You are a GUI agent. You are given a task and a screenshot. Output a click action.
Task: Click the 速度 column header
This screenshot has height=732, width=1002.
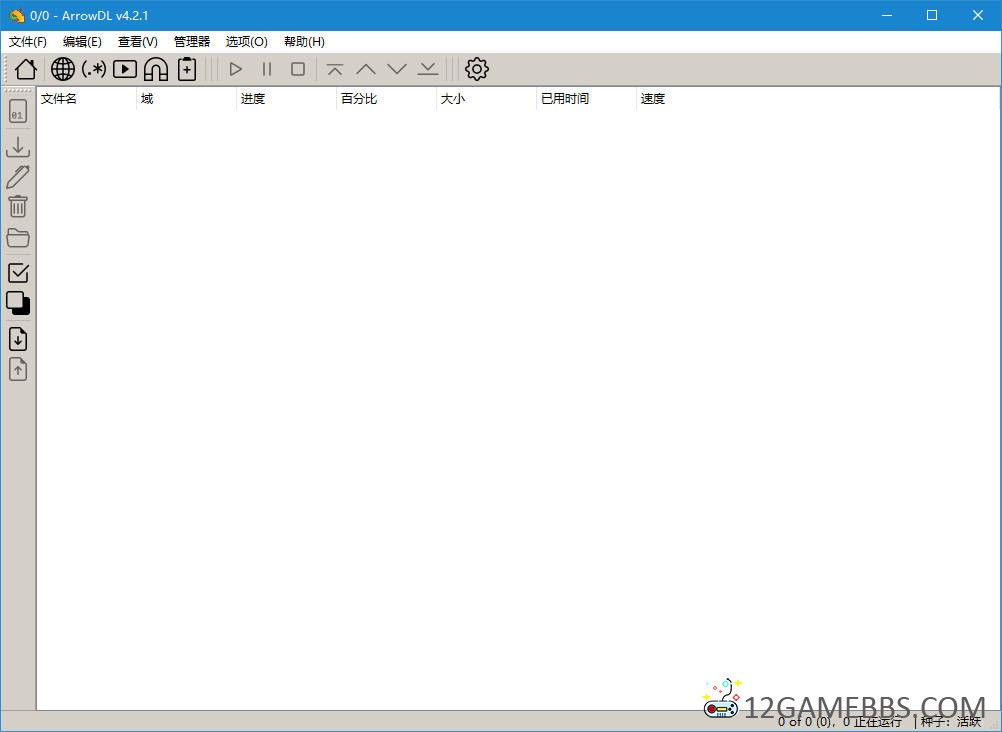[653, 99]
